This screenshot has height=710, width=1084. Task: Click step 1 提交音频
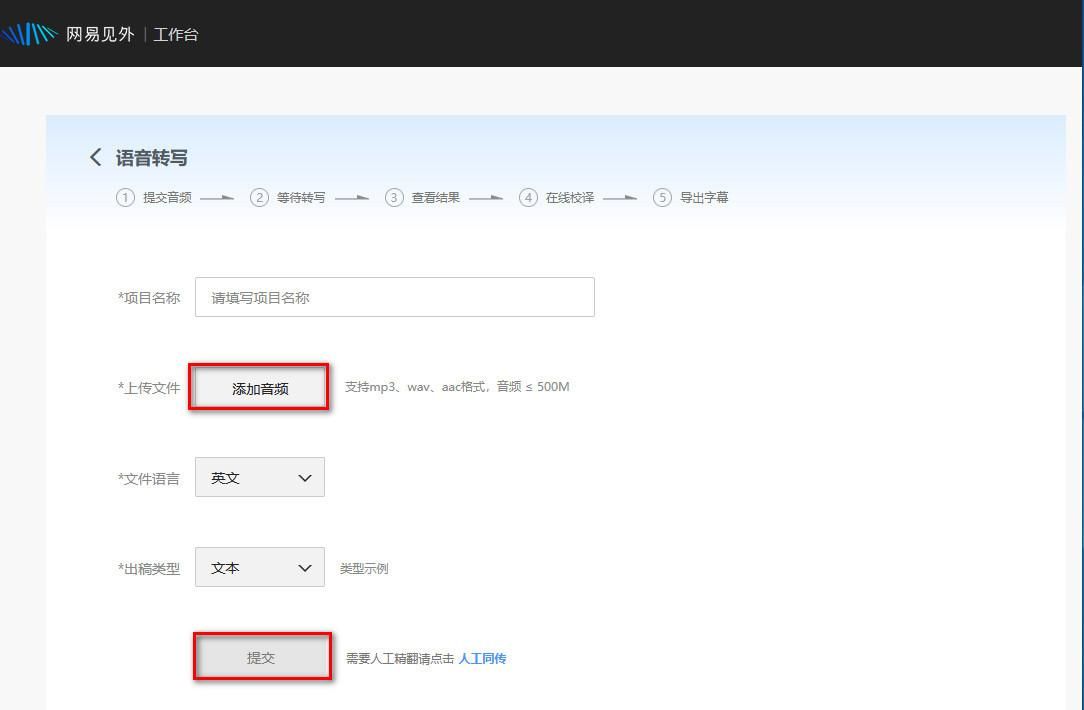click(x=154, y=198)
